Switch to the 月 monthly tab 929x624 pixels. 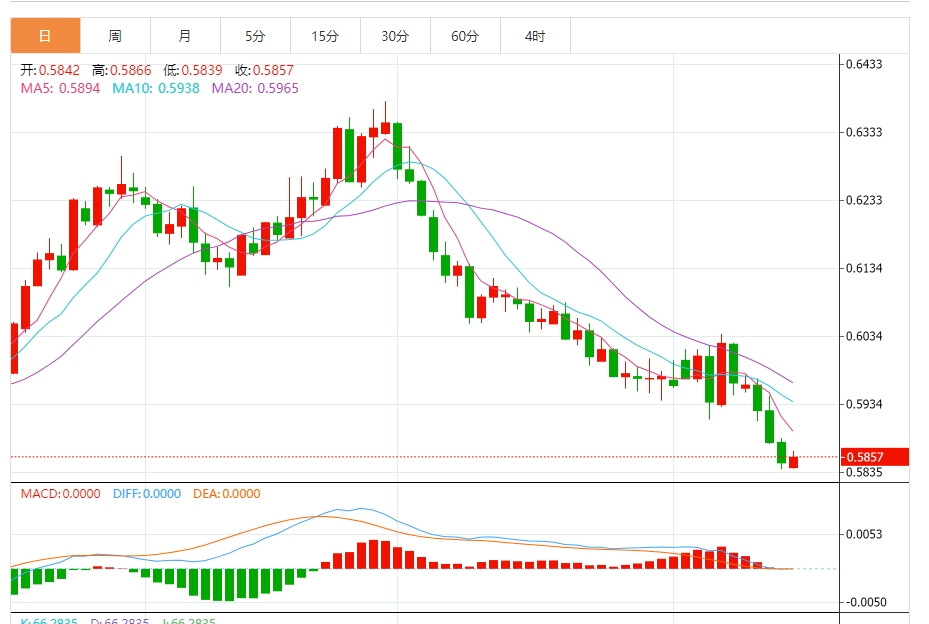(185, 36)
